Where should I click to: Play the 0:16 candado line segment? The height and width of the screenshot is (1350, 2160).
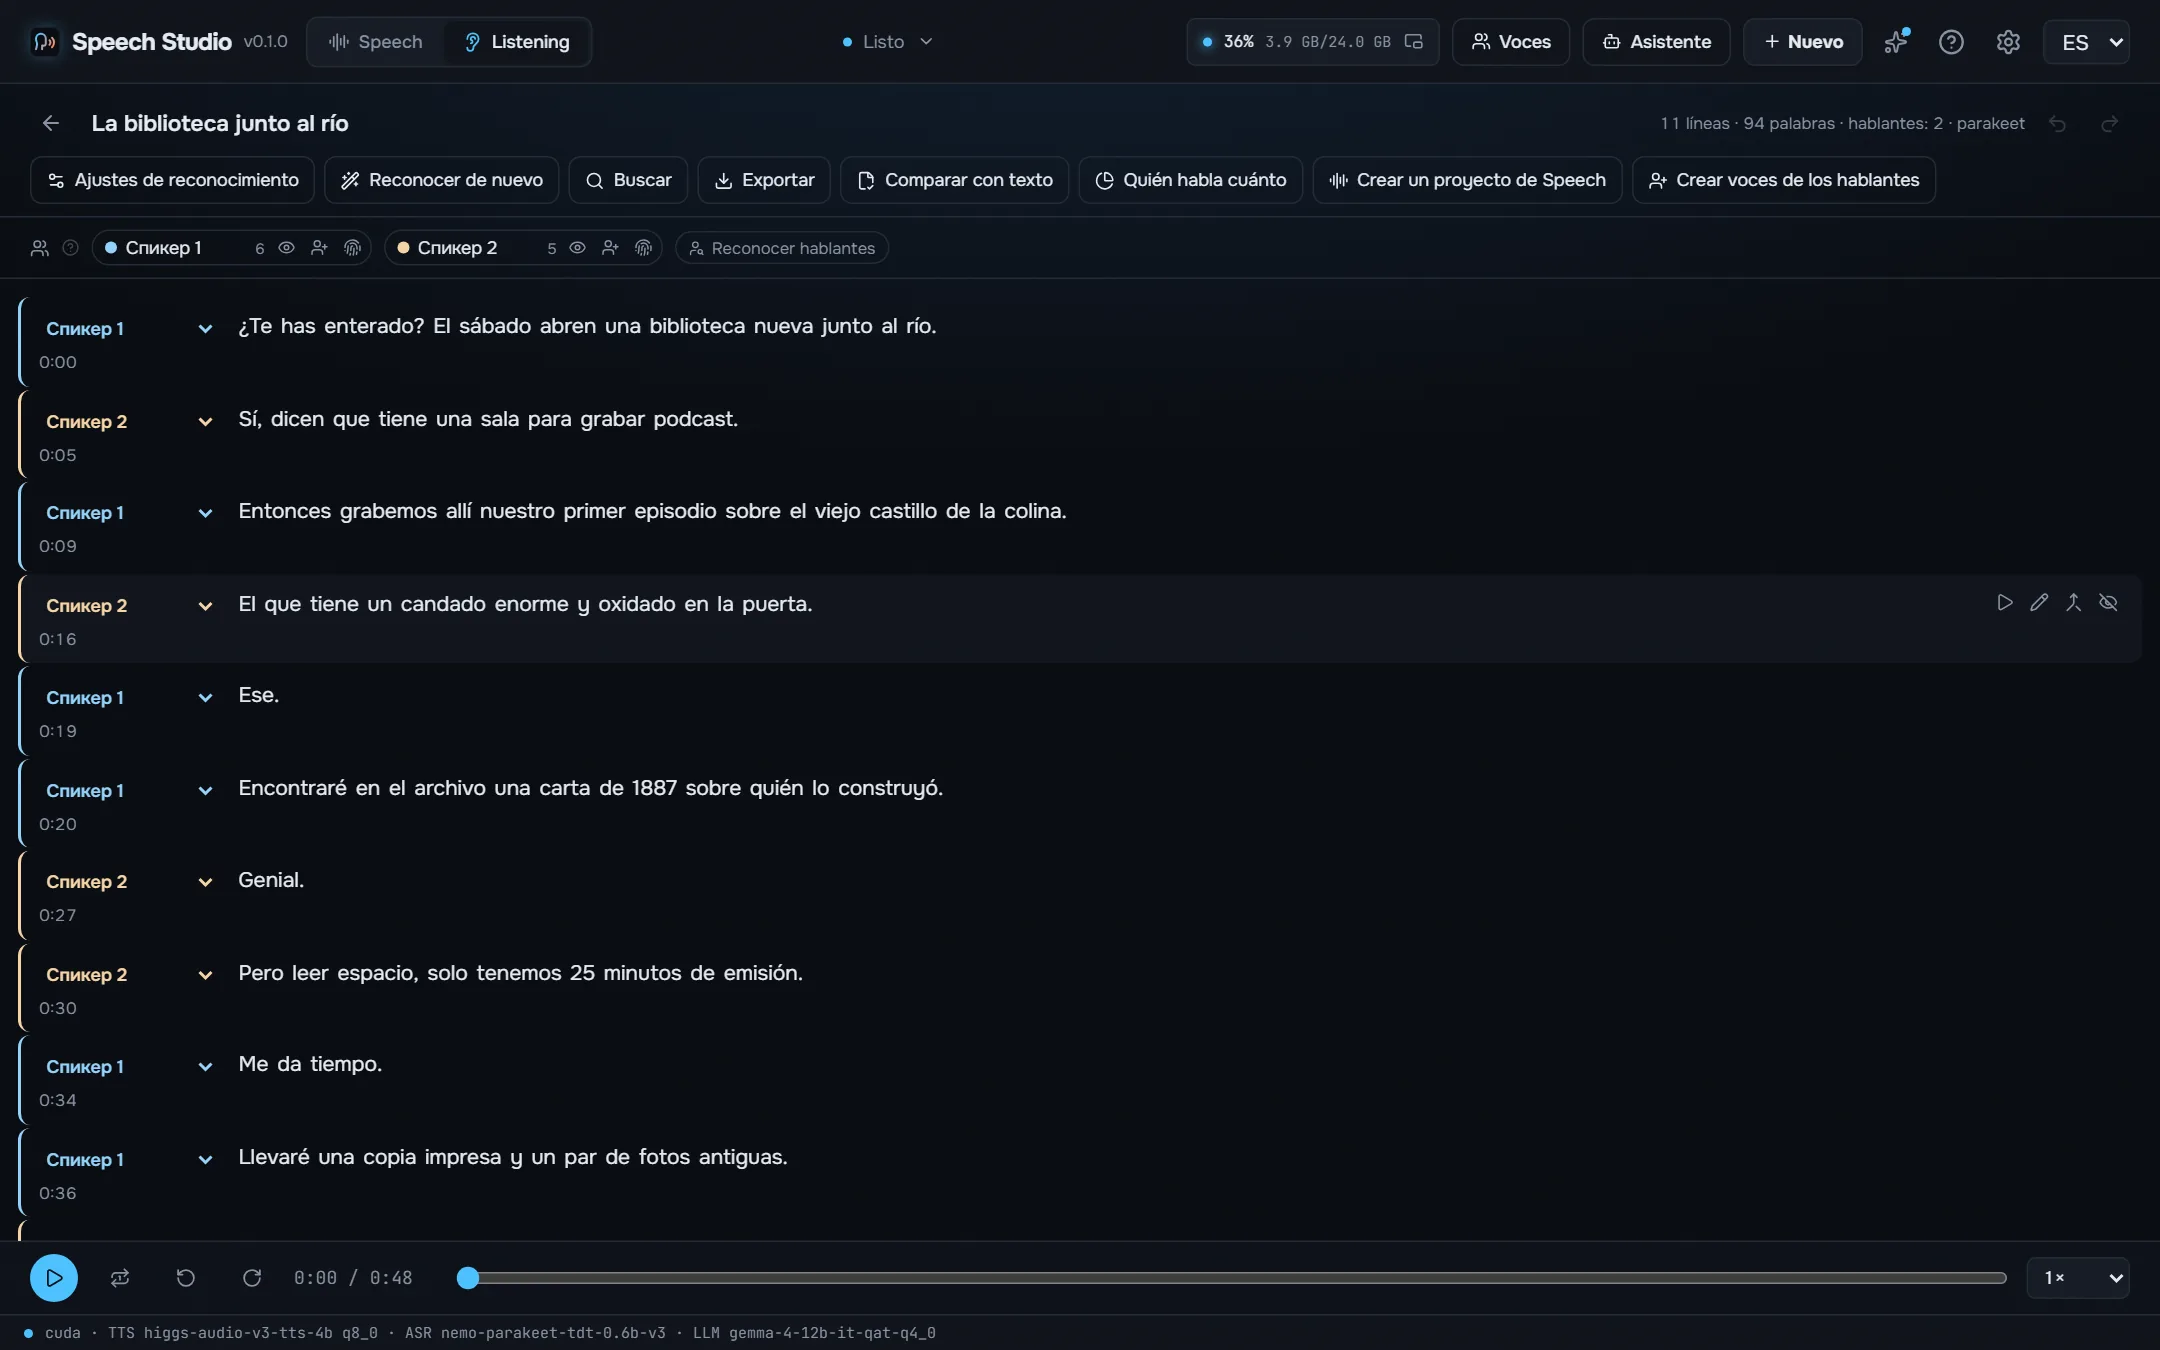(x=2004, y=602)
